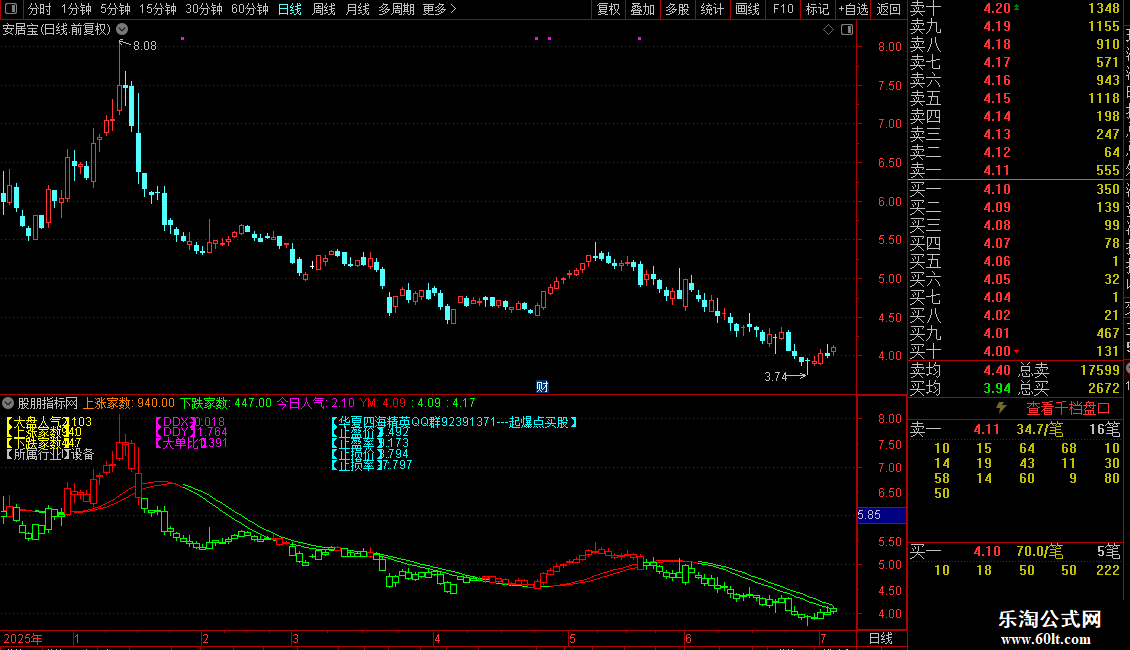1130x650 pixels.
Task: Switch to 月线 monthly chart
Action: [x=357, y=9]
